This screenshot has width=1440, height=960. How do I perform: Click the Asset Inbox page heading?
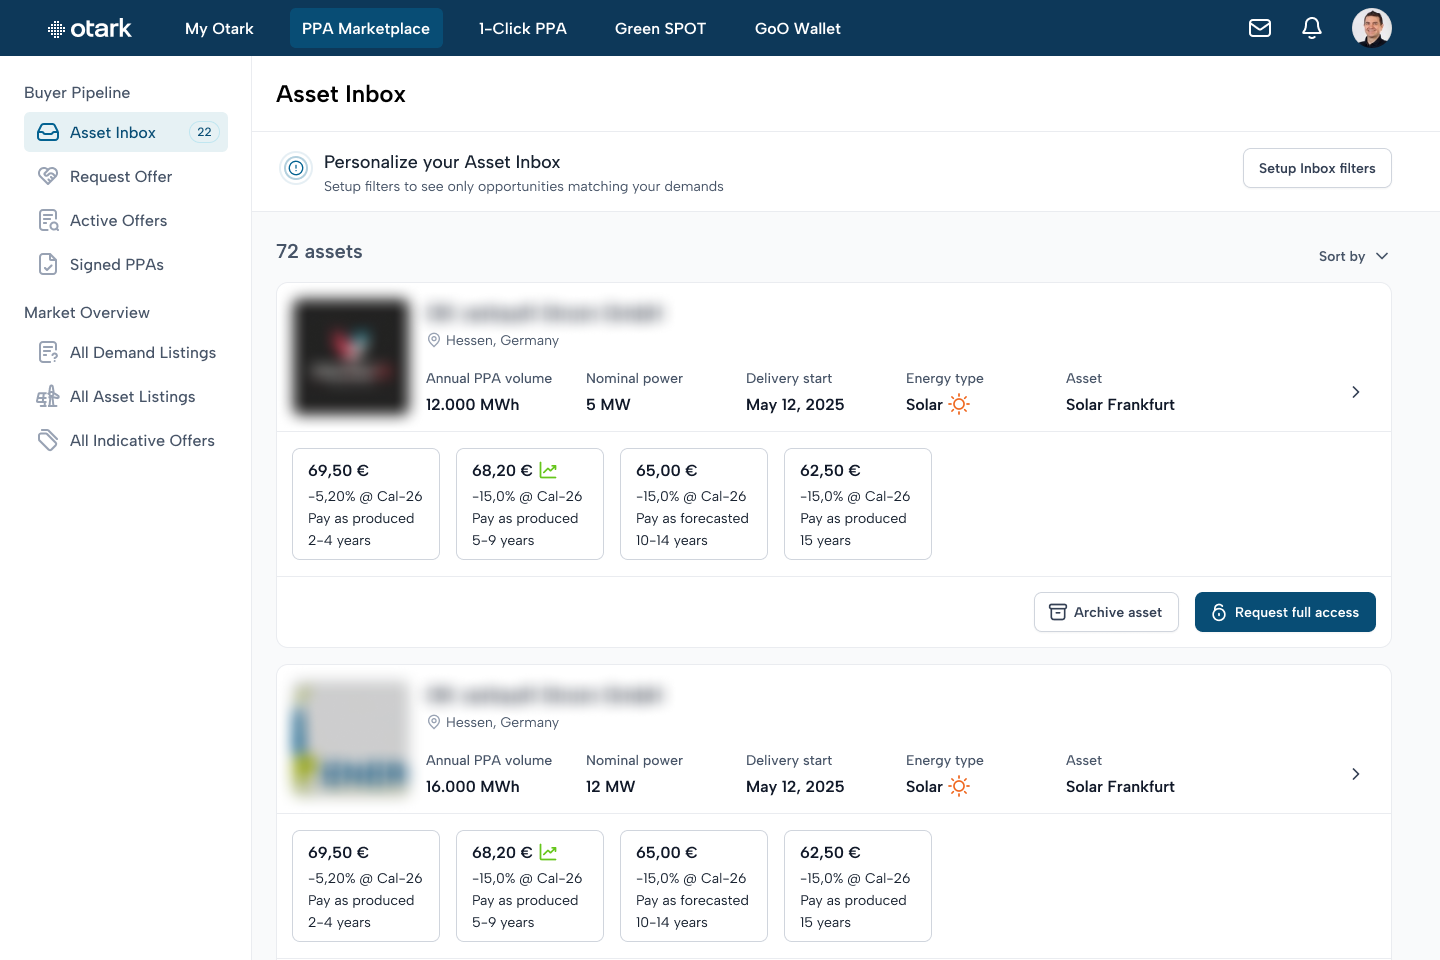tap(341, 94)
